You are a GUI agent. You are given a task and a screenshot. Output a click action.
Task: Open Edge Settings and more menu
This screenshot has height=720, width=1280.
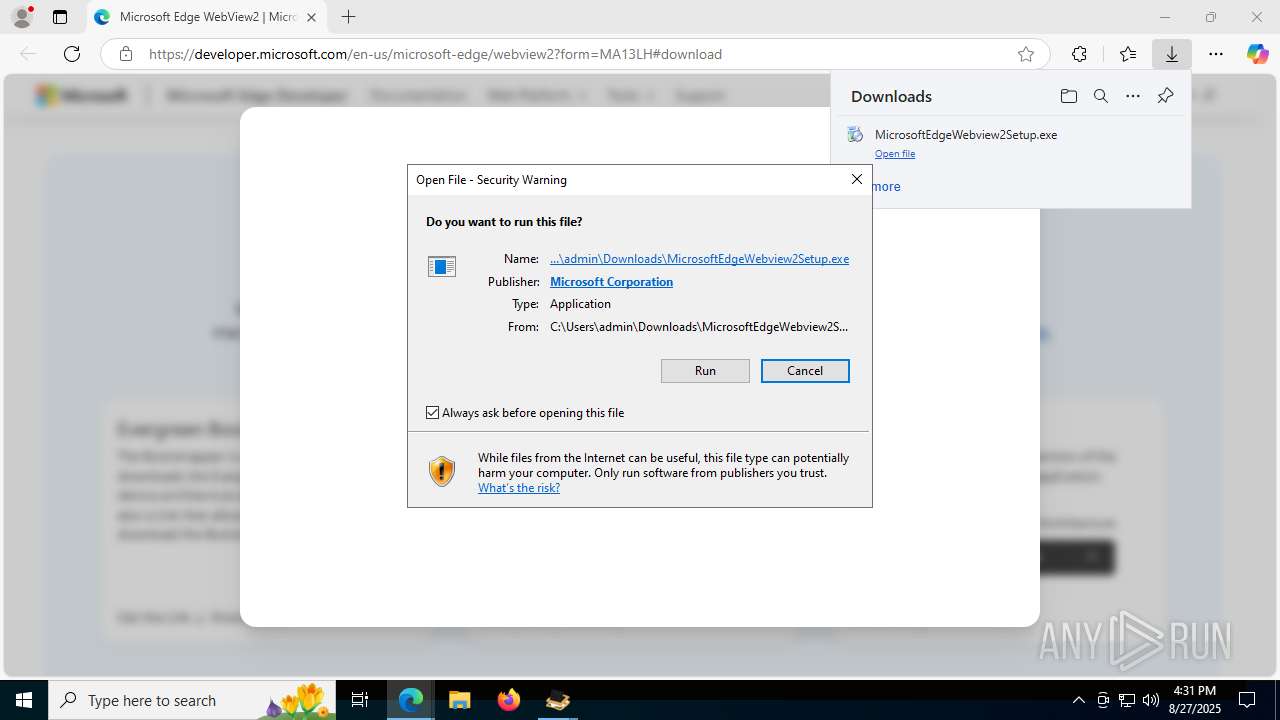pos(1216,54)
